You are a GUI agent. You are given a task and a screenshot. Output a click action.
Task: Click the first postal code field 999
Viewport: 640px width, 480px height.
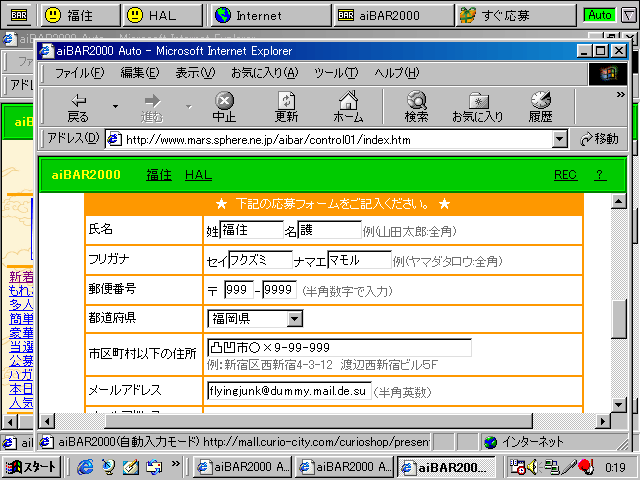238,290
